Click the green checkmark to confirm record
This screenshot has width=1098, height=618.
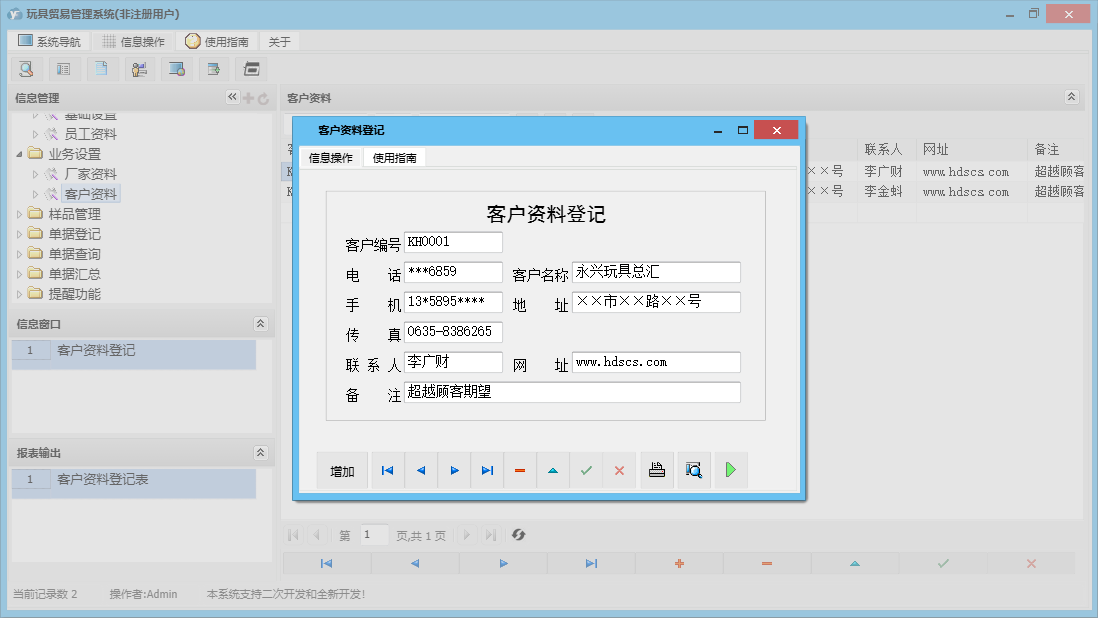tap(586, 470)
